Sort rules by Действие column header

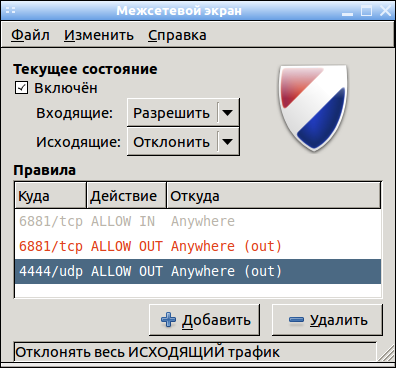click(127, 195)
